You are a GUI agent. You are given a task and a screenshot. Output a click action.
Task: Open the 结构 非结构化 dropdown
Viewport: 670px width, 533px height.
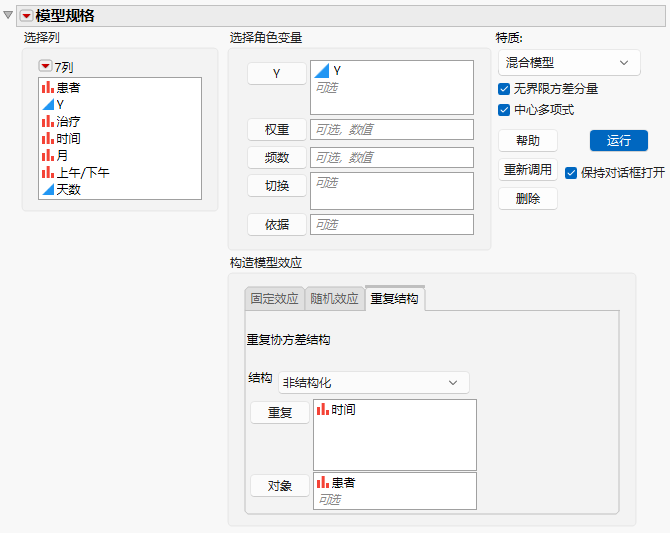(x=373, y=383)
